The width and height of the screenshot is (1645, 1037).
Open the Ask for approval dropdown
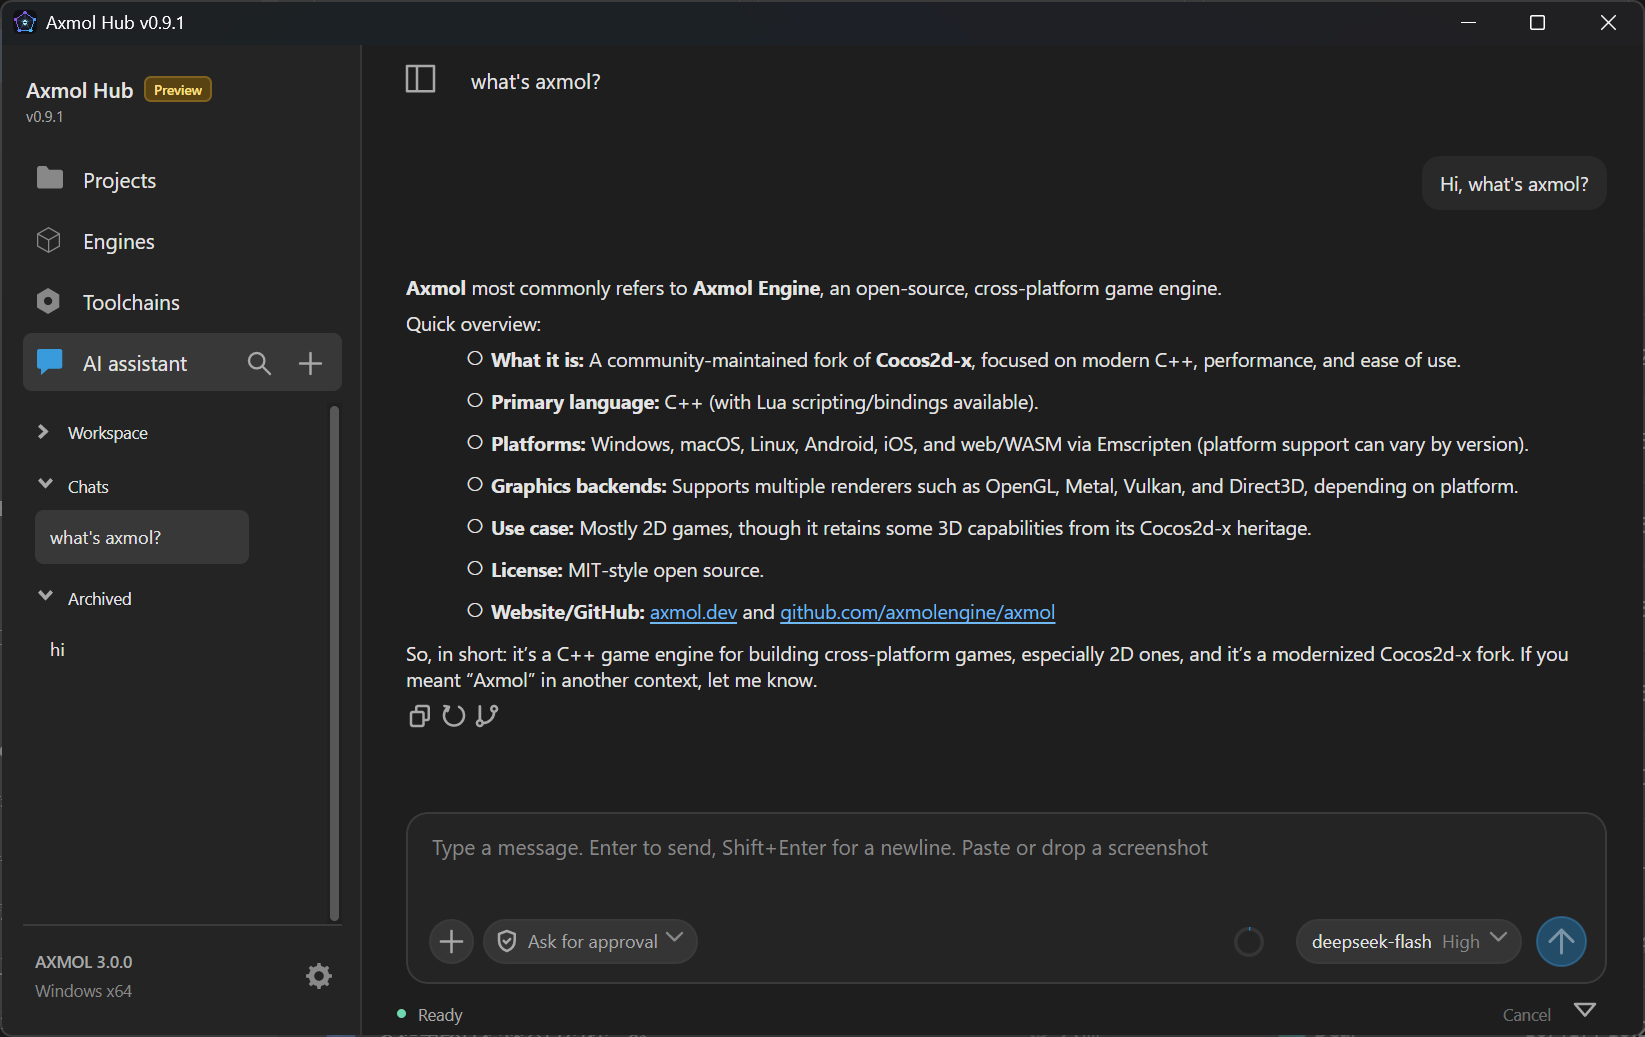click(x=590, y=941)
